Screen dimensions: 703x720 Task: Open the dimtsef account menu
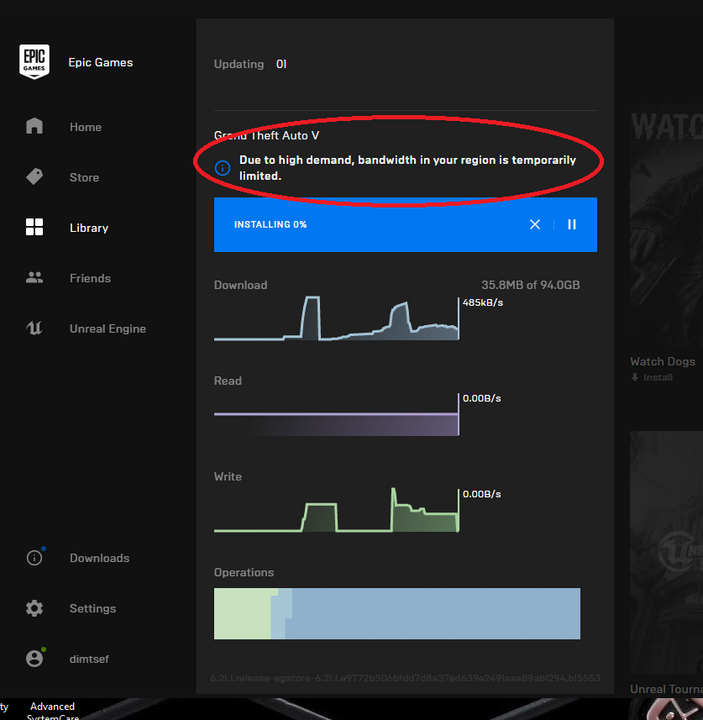[x=89, y=659]
